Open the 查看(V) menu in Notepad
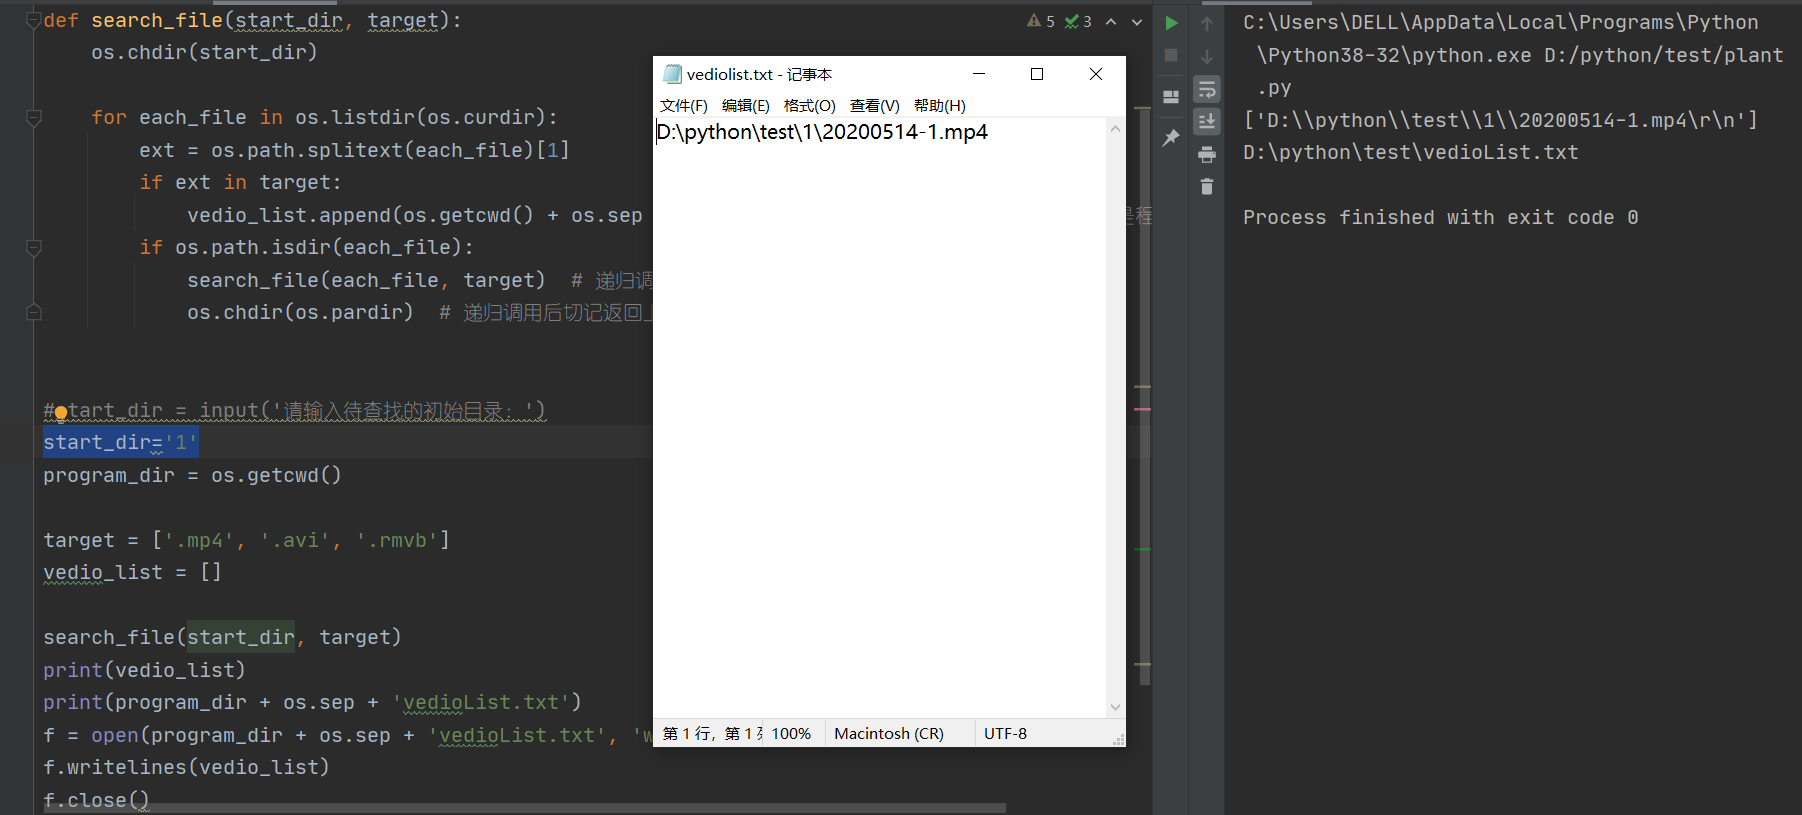The image size is (1802, 815). pyautogui.click(x=874, y=105)
